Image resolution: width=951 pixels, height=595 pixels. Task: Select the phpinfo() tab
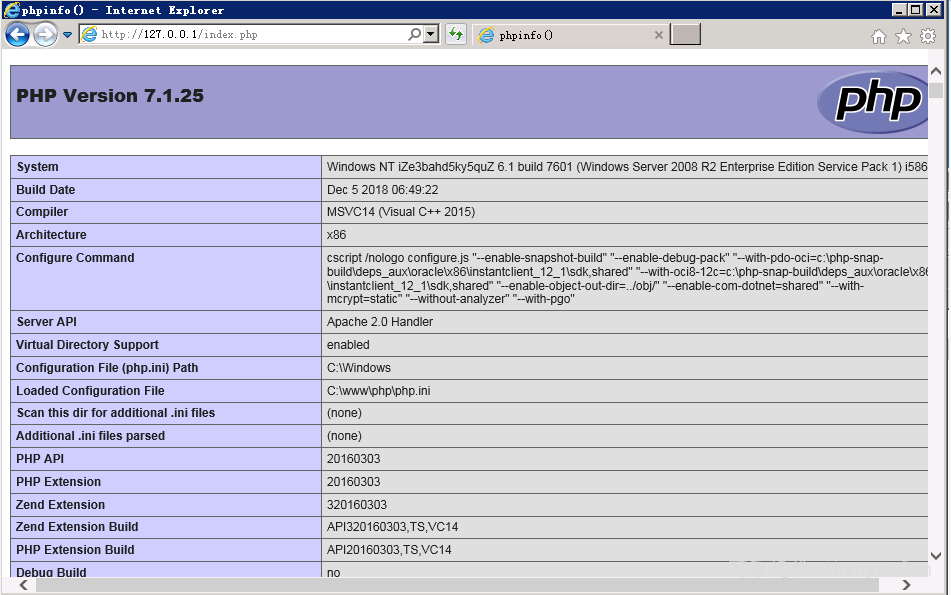pyautogui.click(x=560, y=35)
